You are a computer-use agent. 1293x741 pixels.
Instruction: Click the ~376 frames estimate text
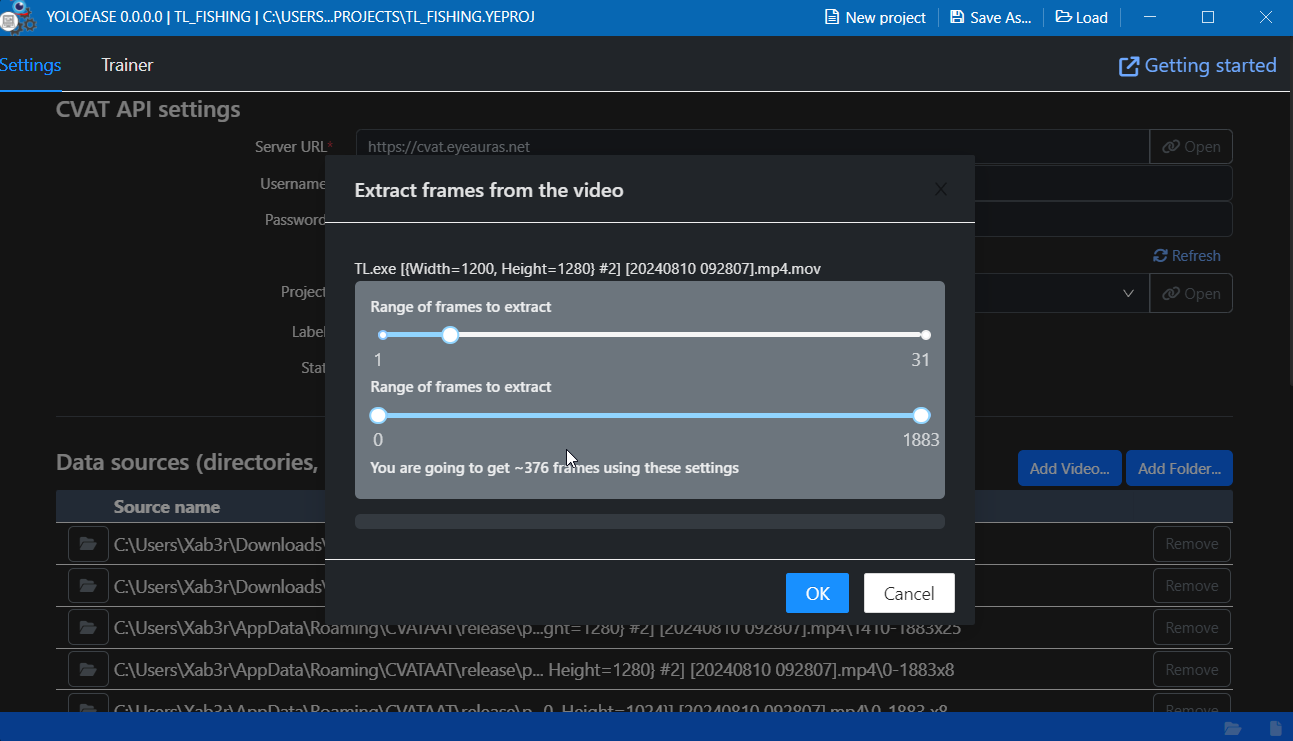coord(554,467)
